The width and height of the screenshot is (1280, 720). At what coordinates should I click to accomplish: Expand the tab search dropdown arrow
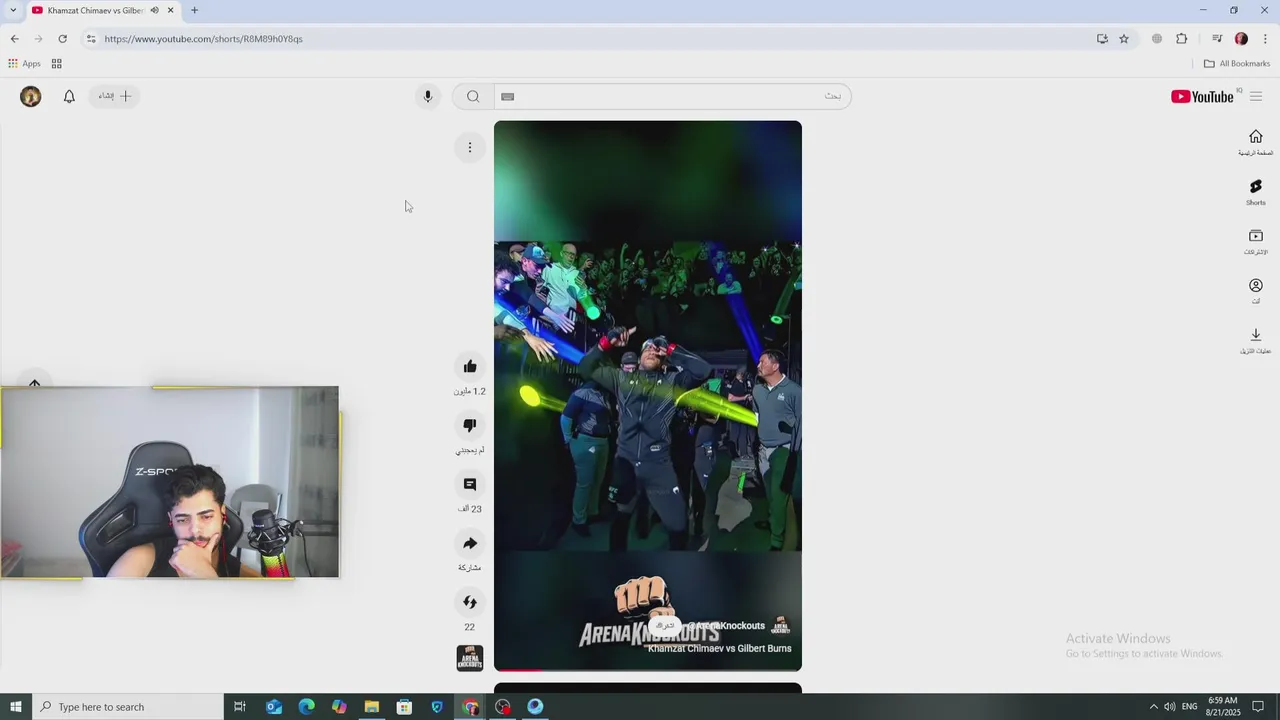tap(13, 10)
